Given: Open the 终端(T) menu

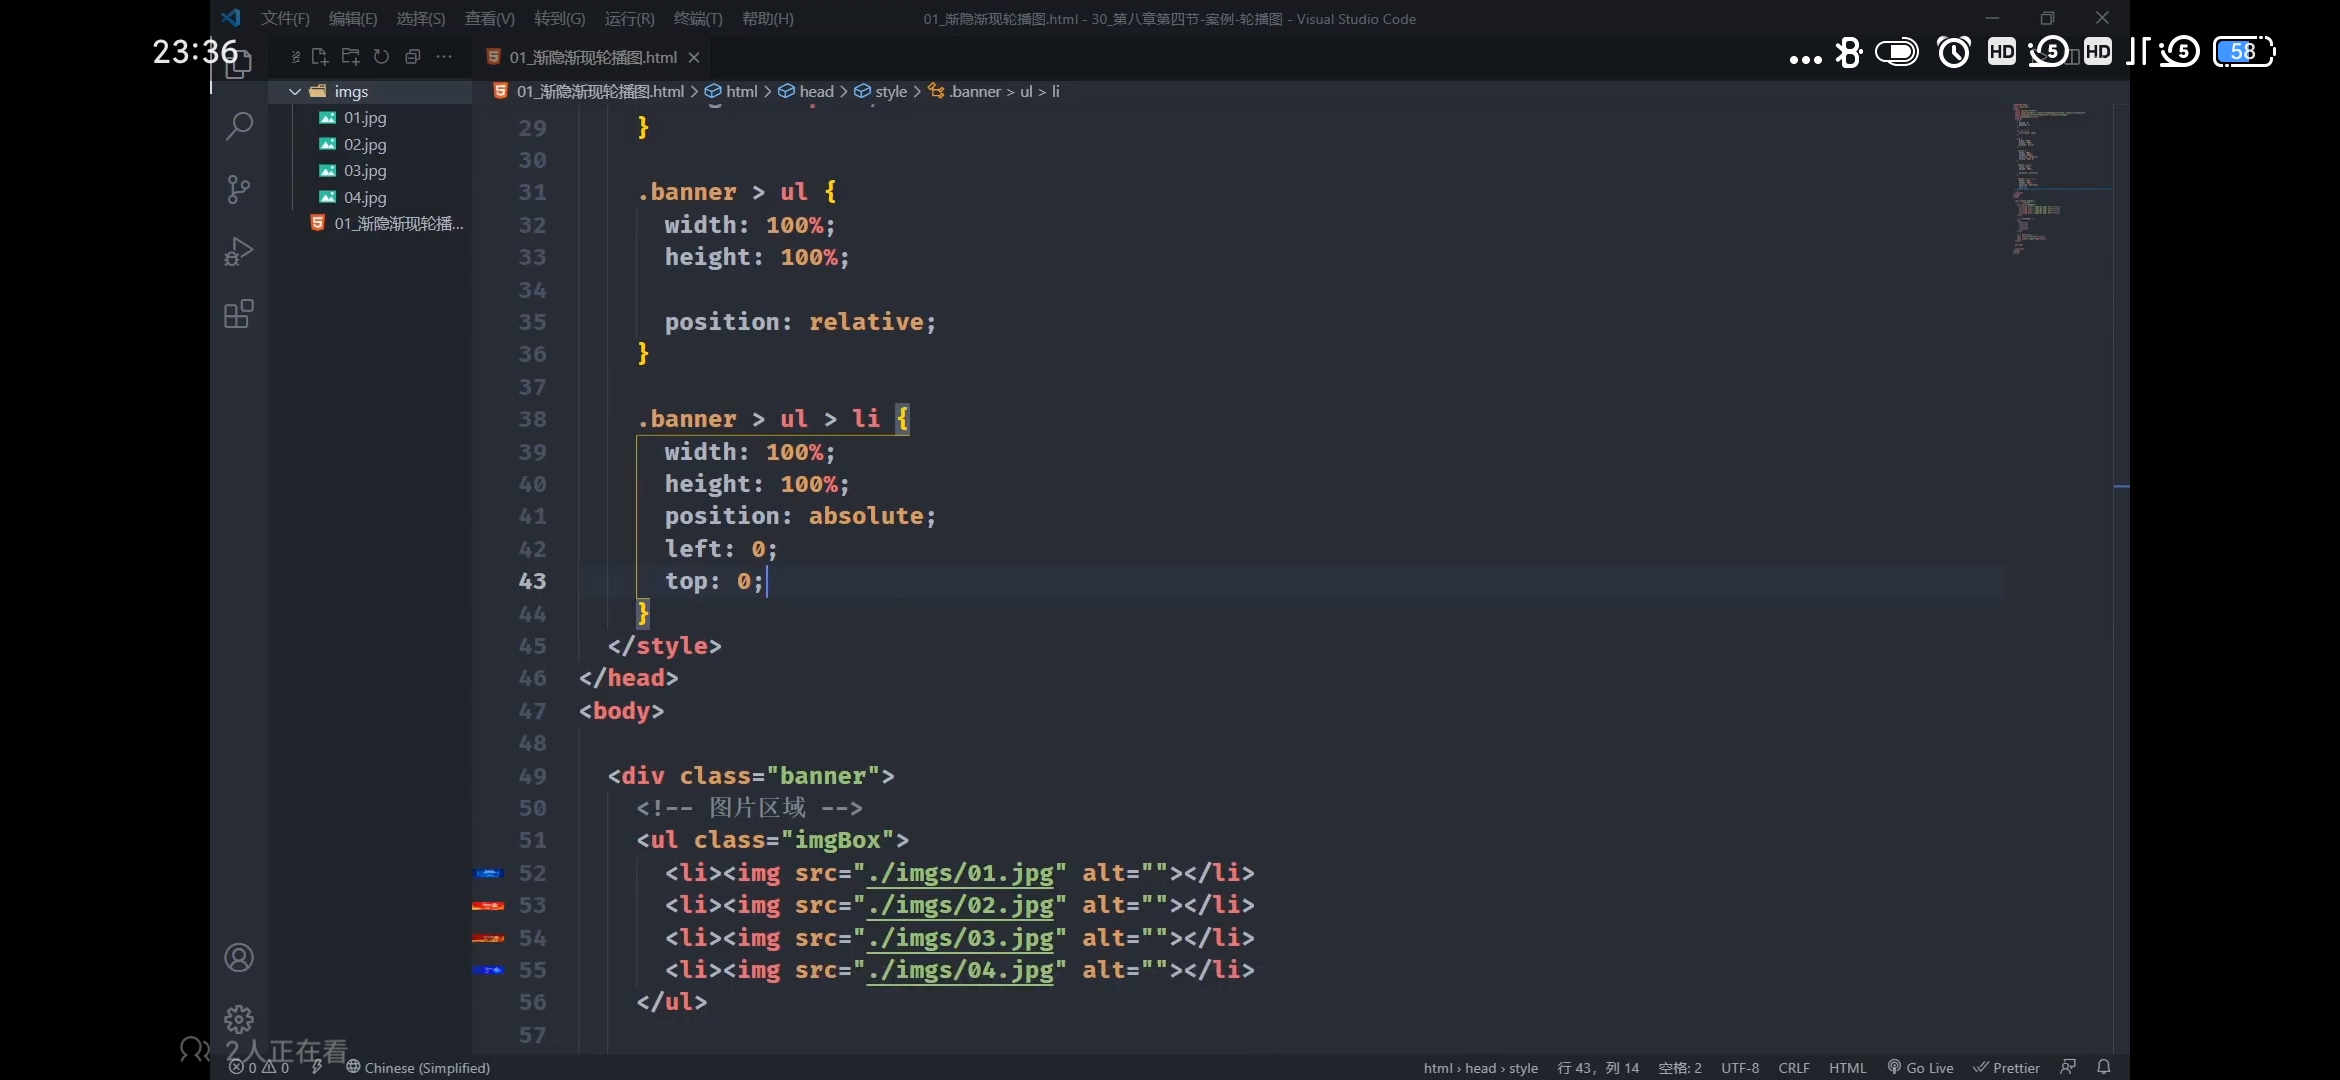Looking at the screenshot, I should pyautogui.click(x=698, y=19).
